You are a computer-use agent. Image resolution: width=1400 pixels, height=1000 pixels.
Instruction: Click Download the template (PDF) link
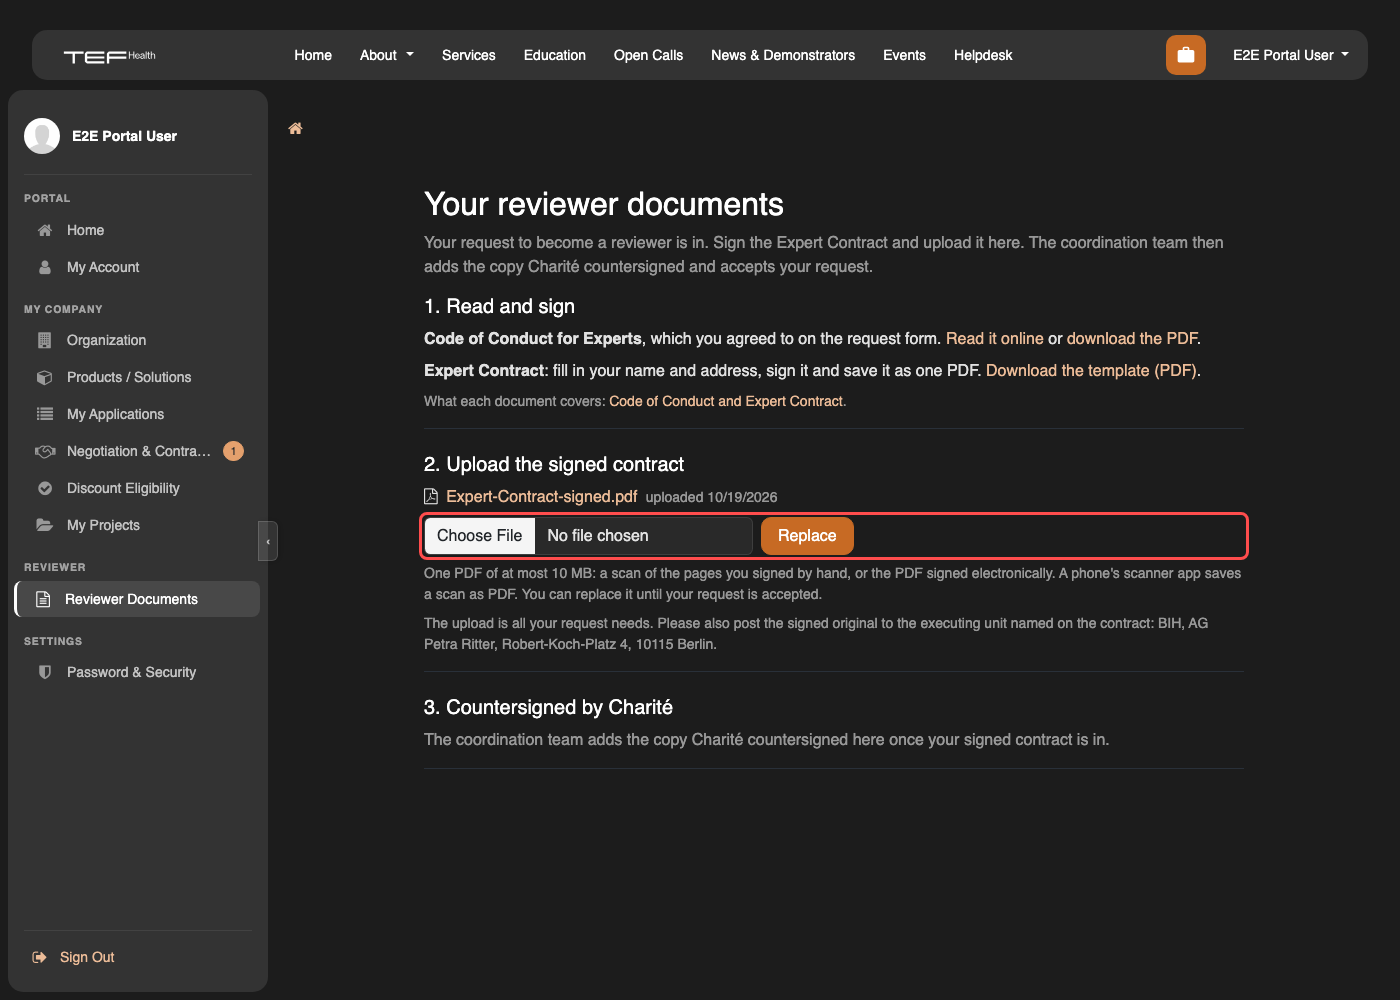(1091, 371)
